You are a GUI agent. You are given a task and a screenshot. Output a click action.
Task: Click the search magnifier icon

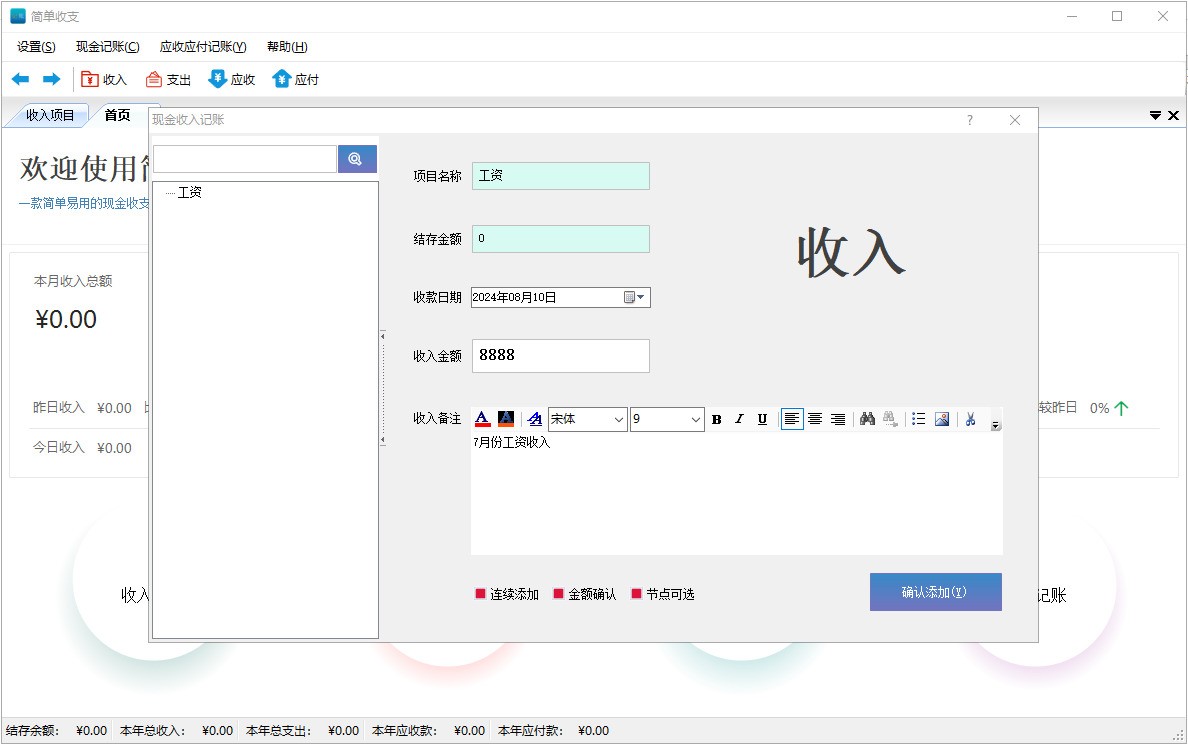(357, 158)
